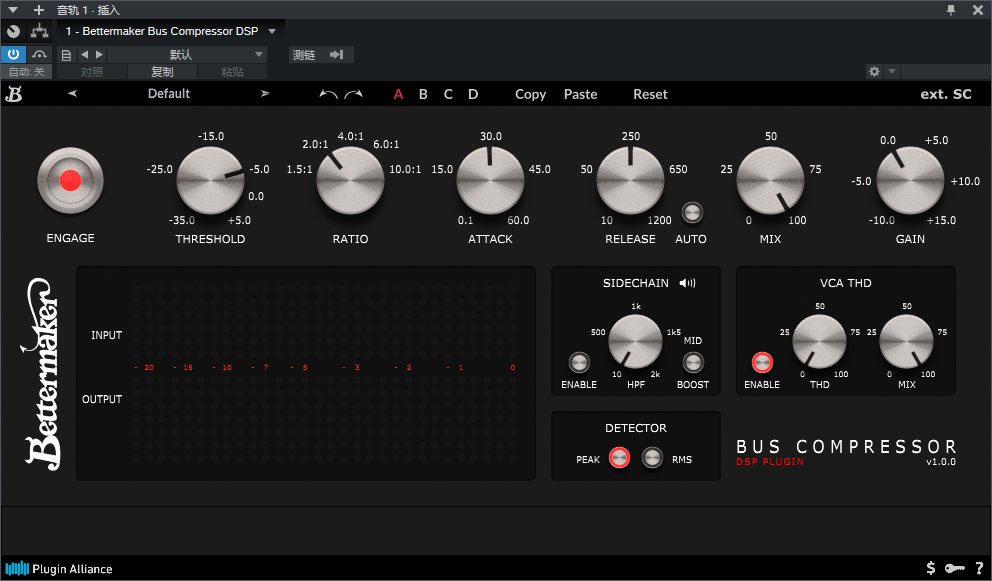Viewport: 992px width, 581px height.
Task: Open the Default preset name menu
Action: click(169, 94)
